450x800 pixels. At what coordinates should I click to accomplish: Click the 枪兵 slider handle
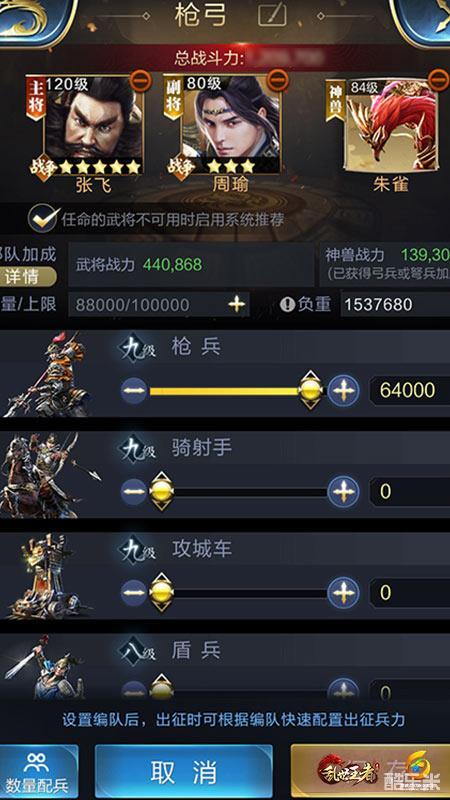310,391
